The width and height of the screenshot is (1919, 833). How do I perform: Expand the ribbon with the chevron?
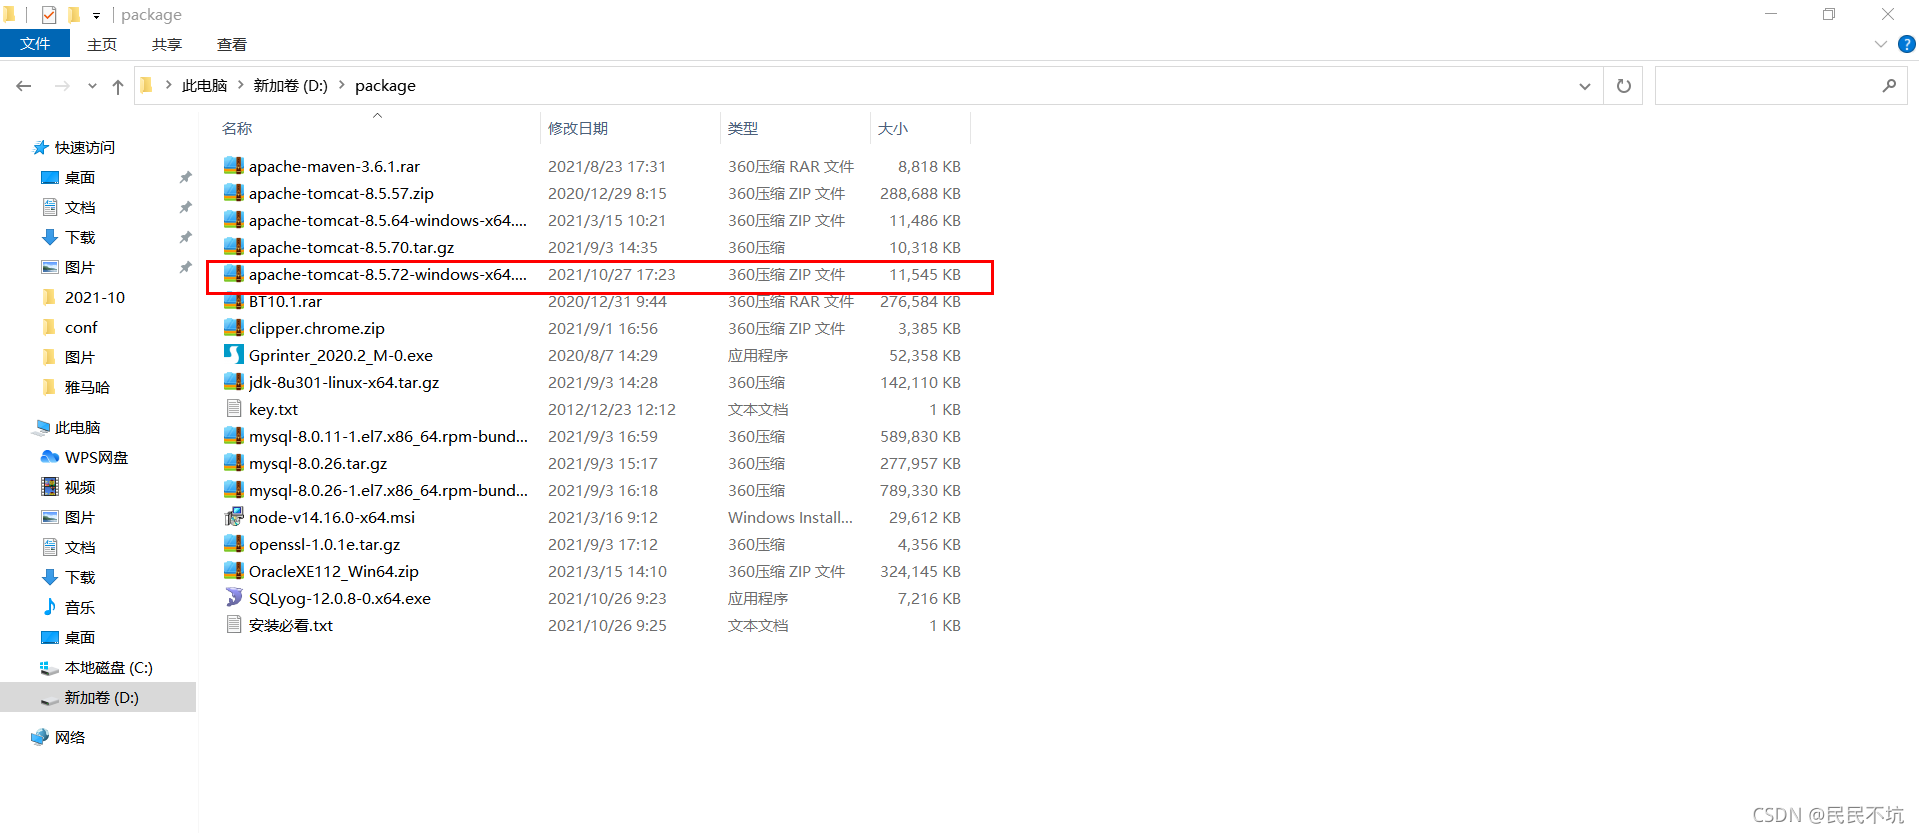click(1880, 44)
